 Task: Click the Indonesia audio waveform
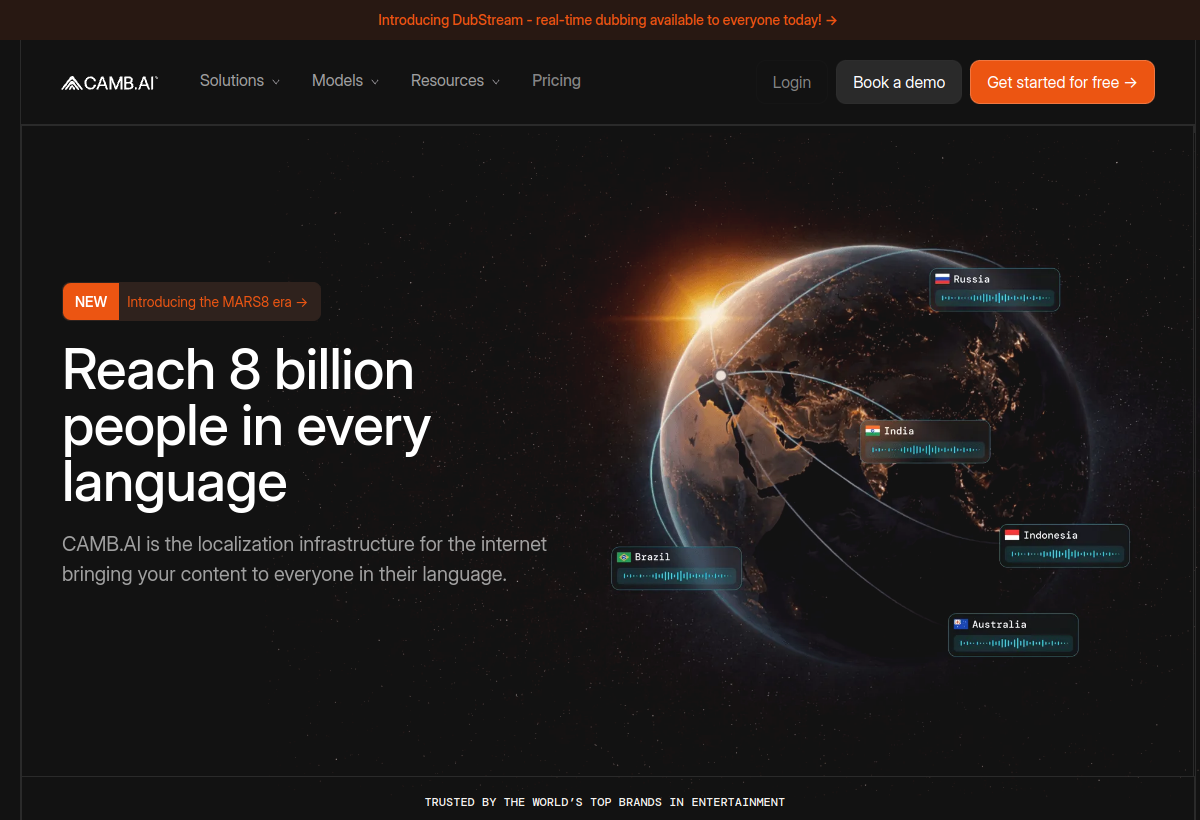(x=1064, y=554)
